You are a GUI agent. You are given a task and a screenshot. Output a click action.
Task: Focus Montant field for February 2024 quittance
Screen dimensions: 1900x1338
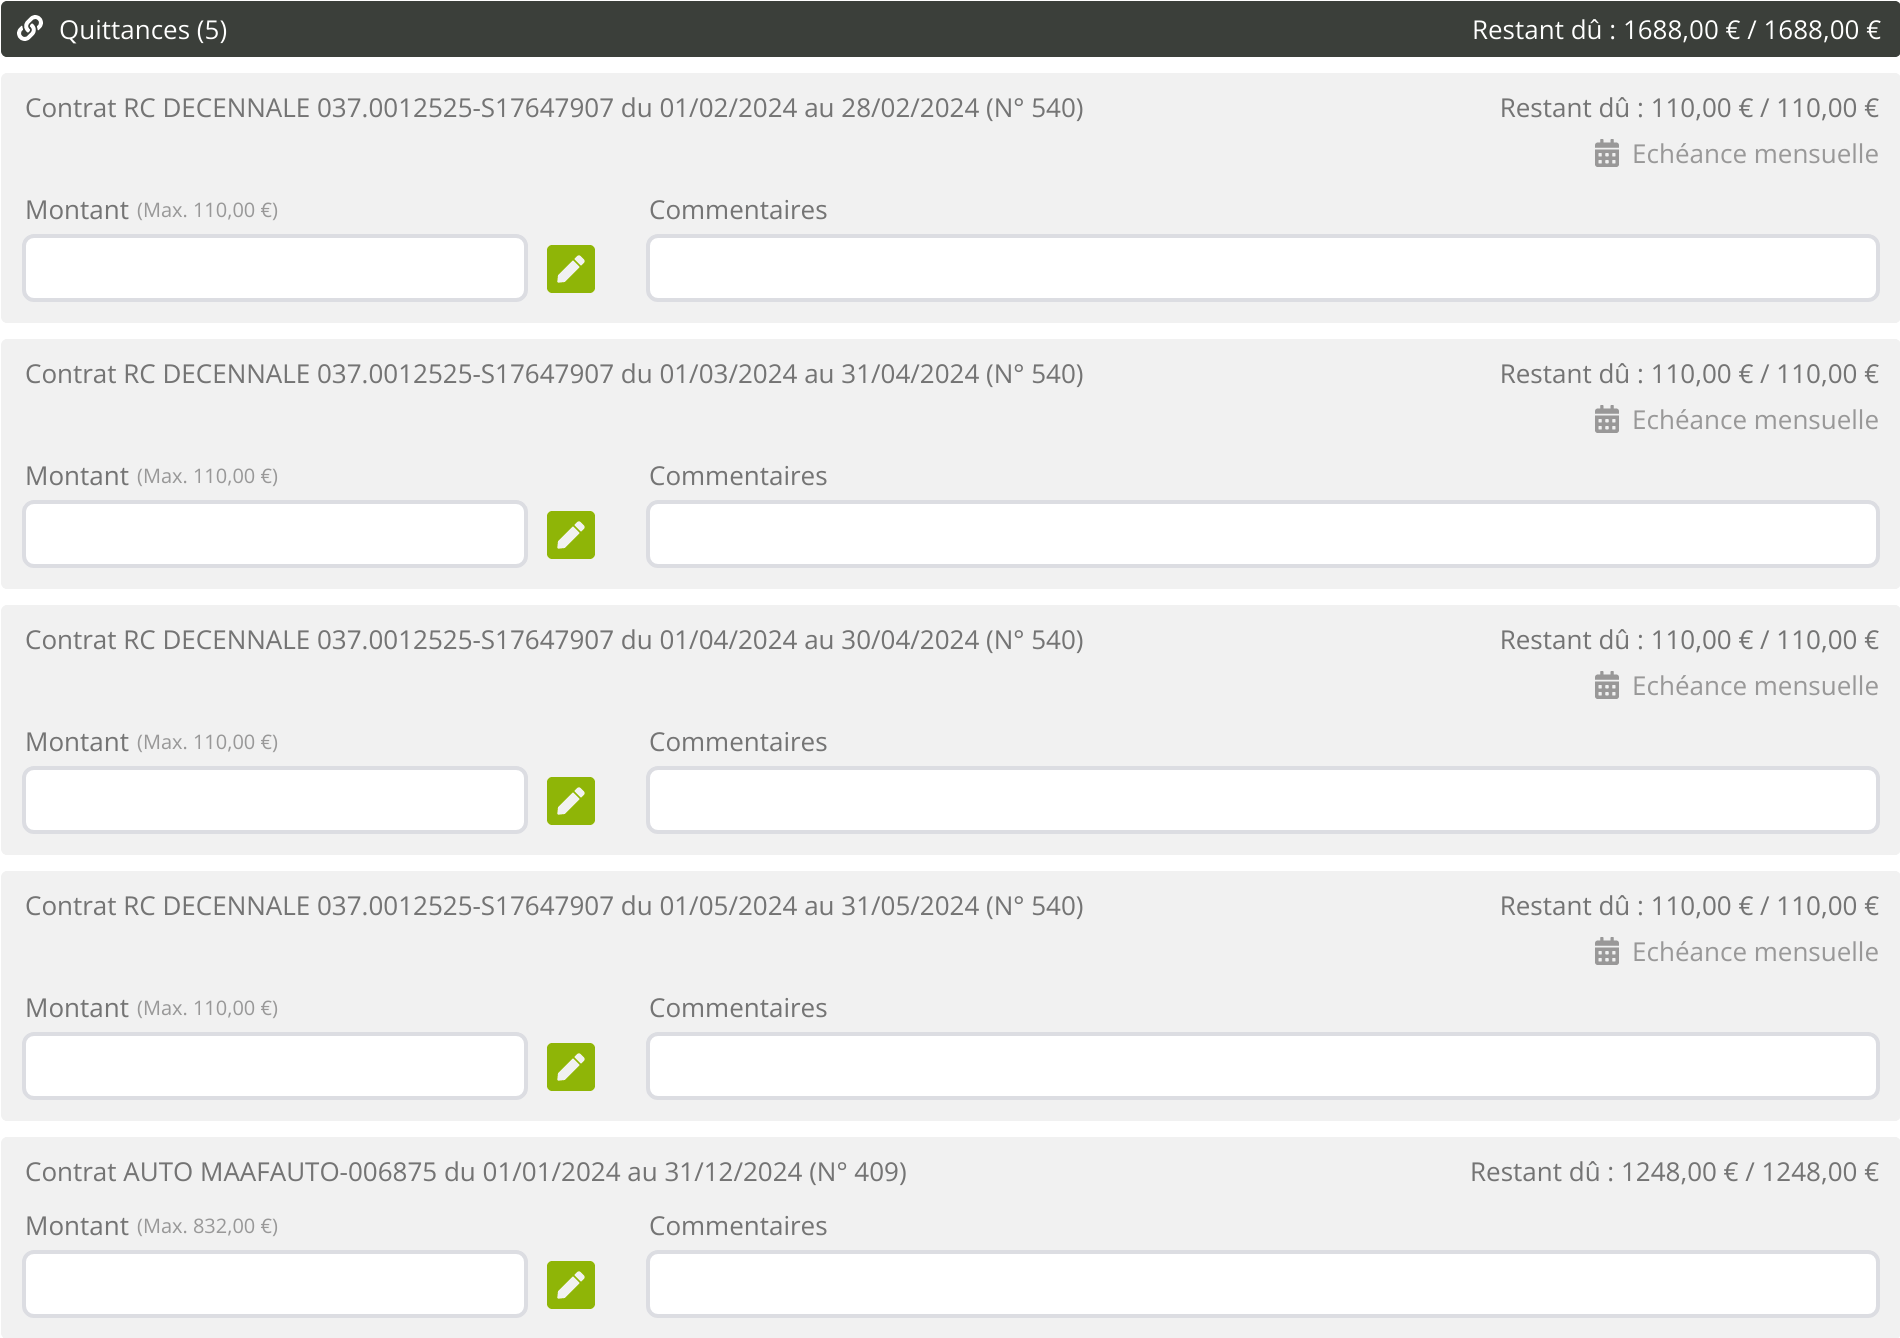[x=275, y=268]
